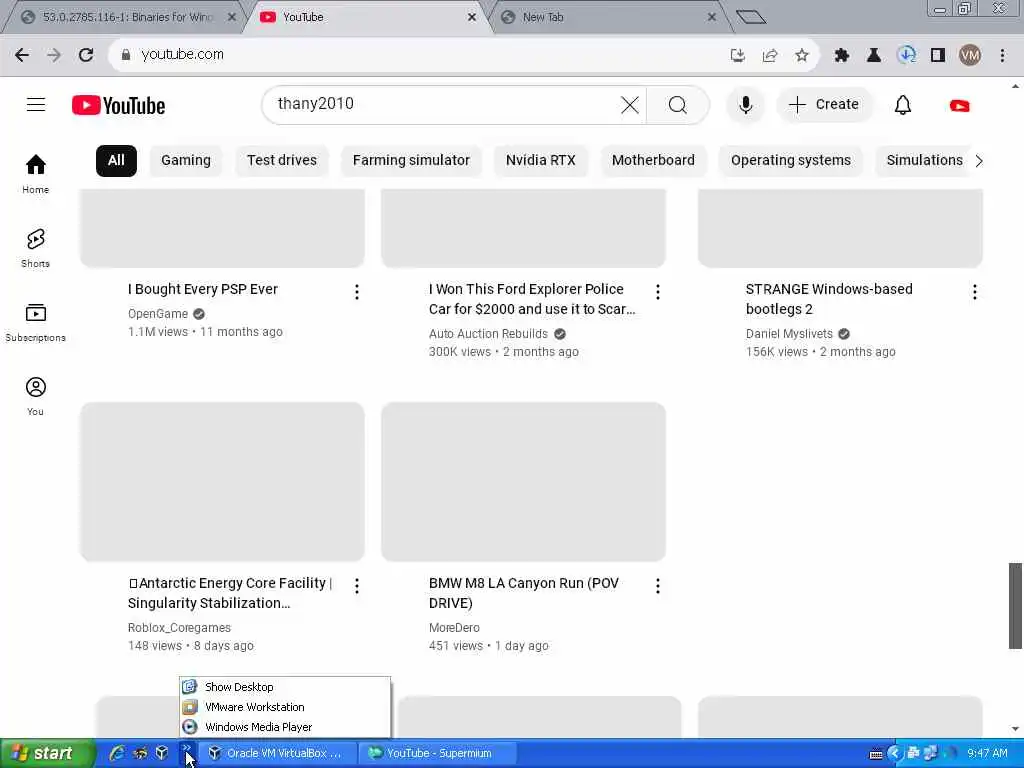The image size is (1024, 768).
Task: Open the Daniel Myslivets channel link
Action: point(790,334)
